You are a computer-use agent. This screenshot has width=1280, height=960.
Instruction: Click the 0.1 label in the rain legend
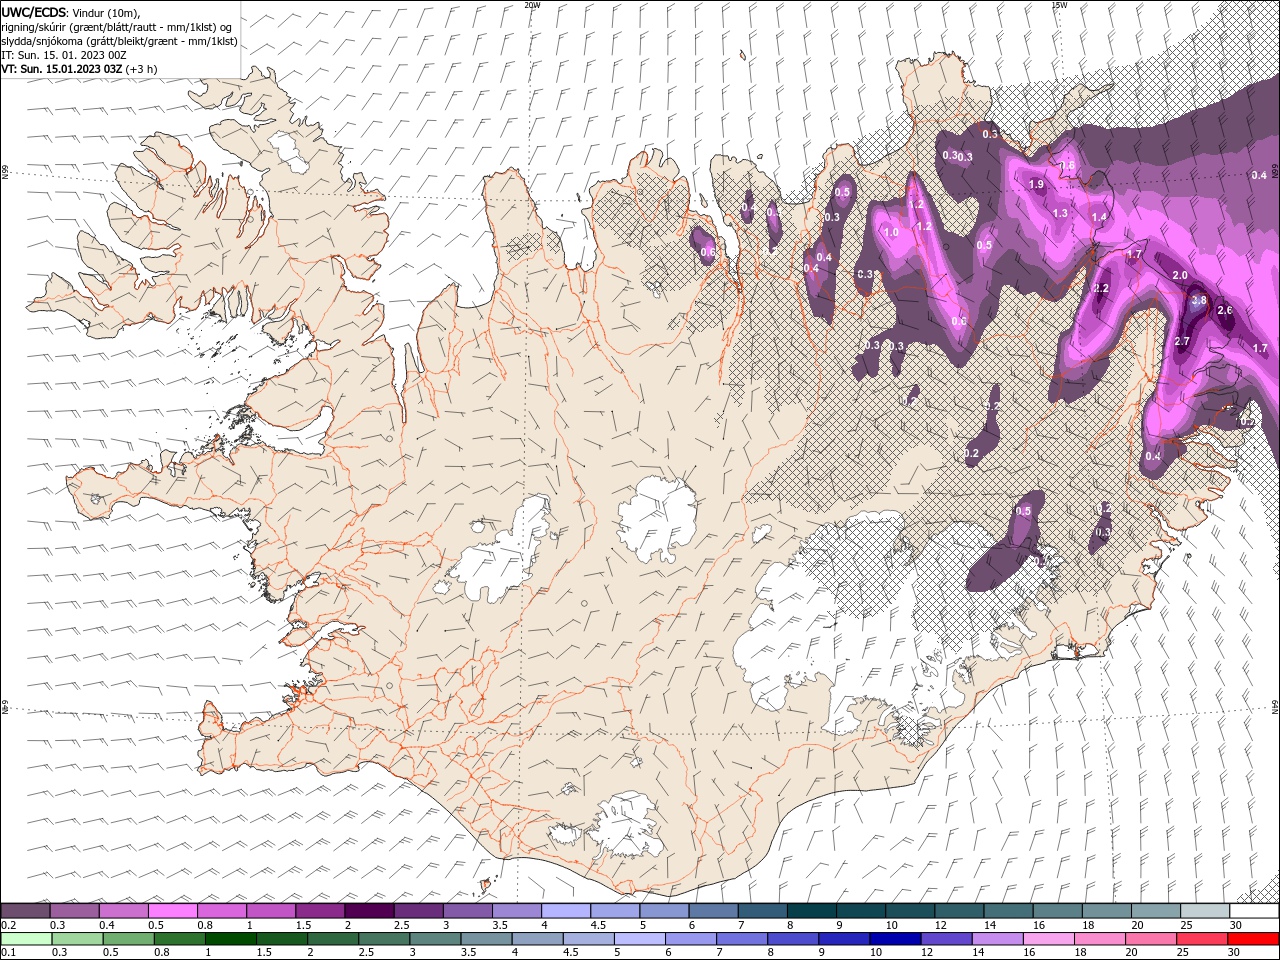tap(8, 952)
